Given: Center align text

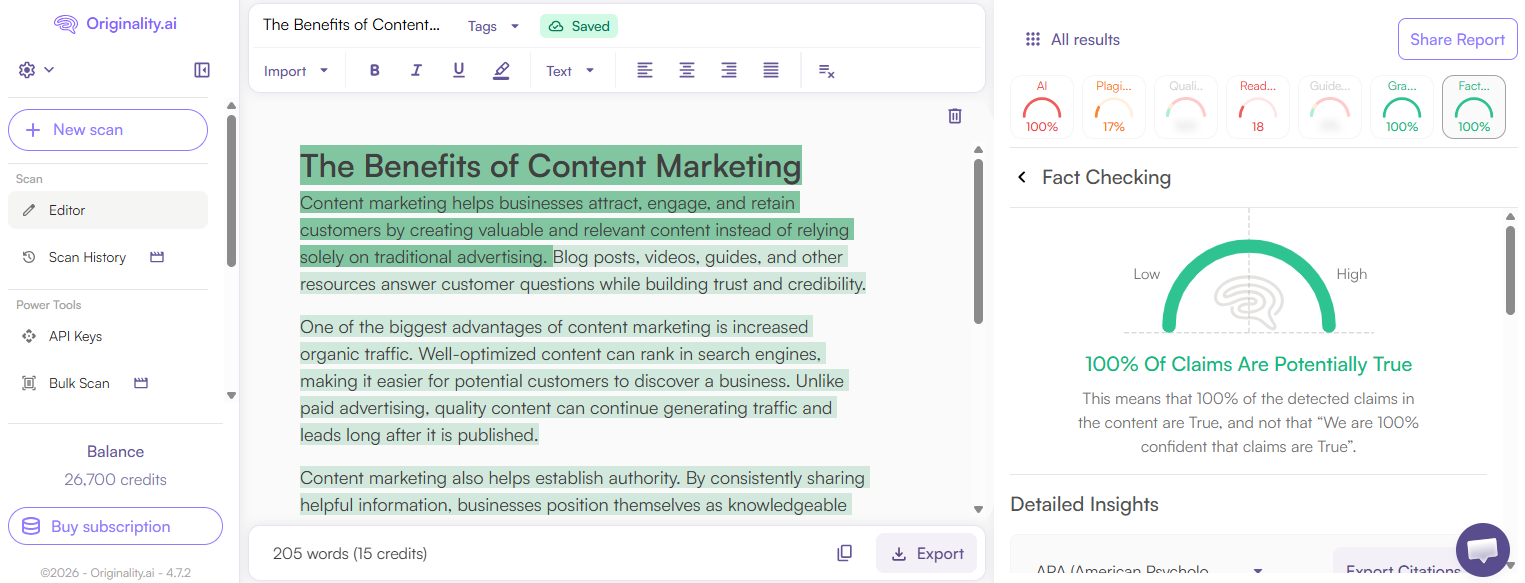Looking at the screenshot, I should pyautogui.click(x=687, y=70).
